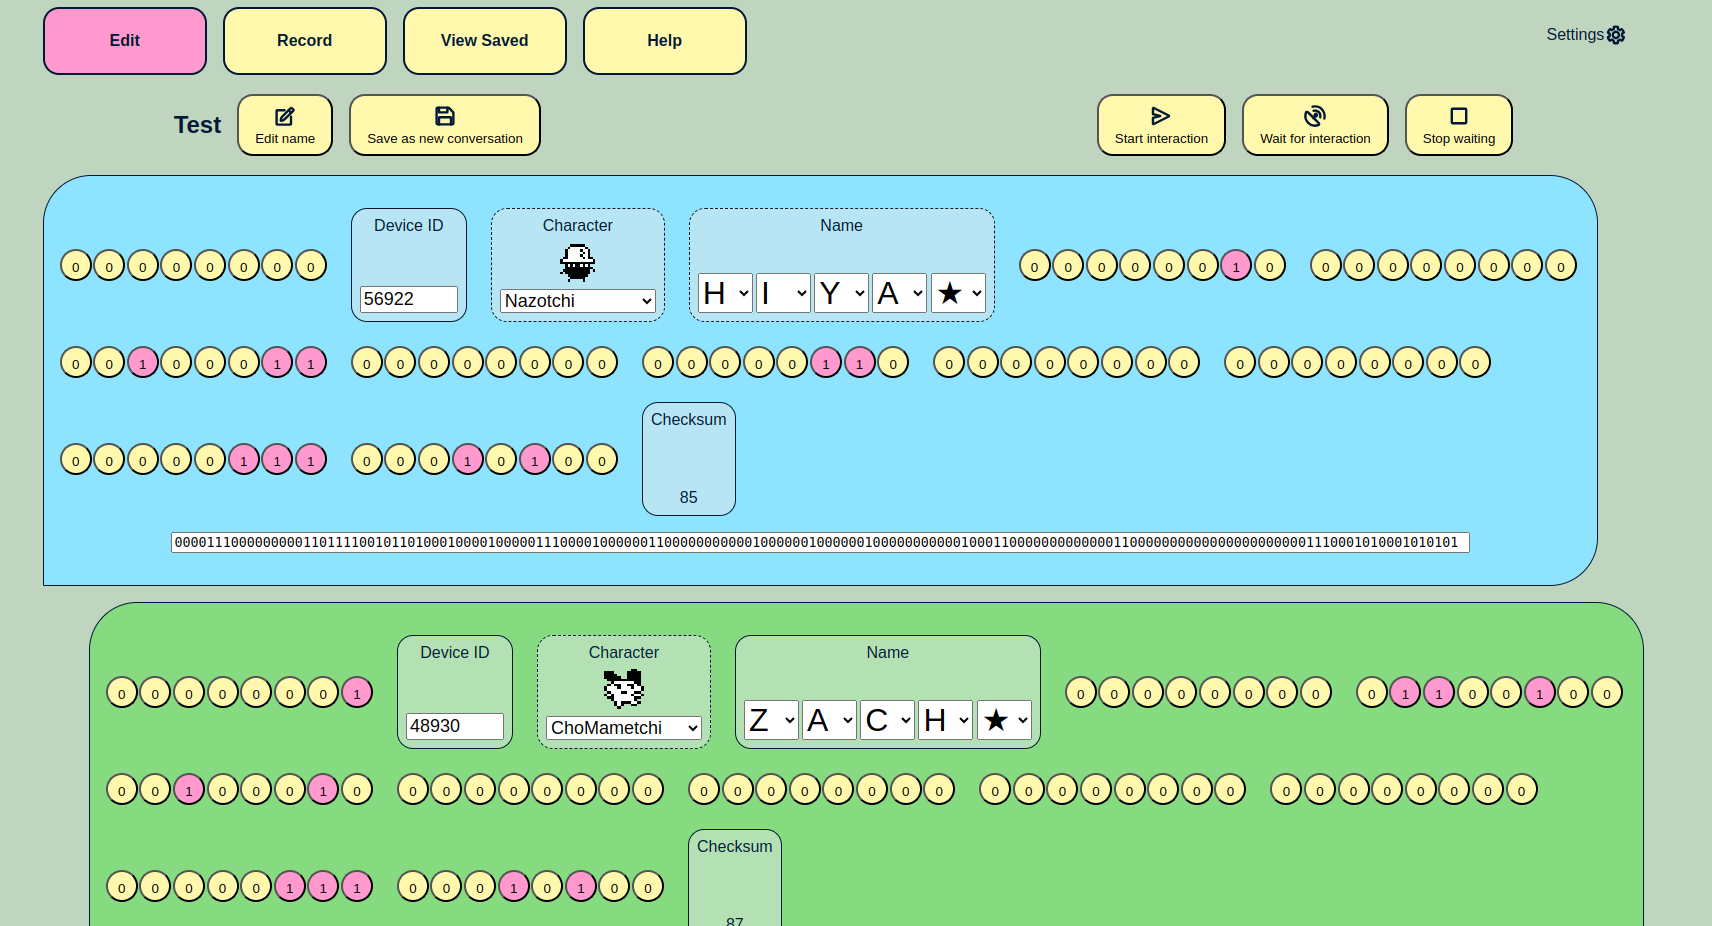
Task: Open the ChoMametchi character dropdown
Action: [x=624, y=728]
